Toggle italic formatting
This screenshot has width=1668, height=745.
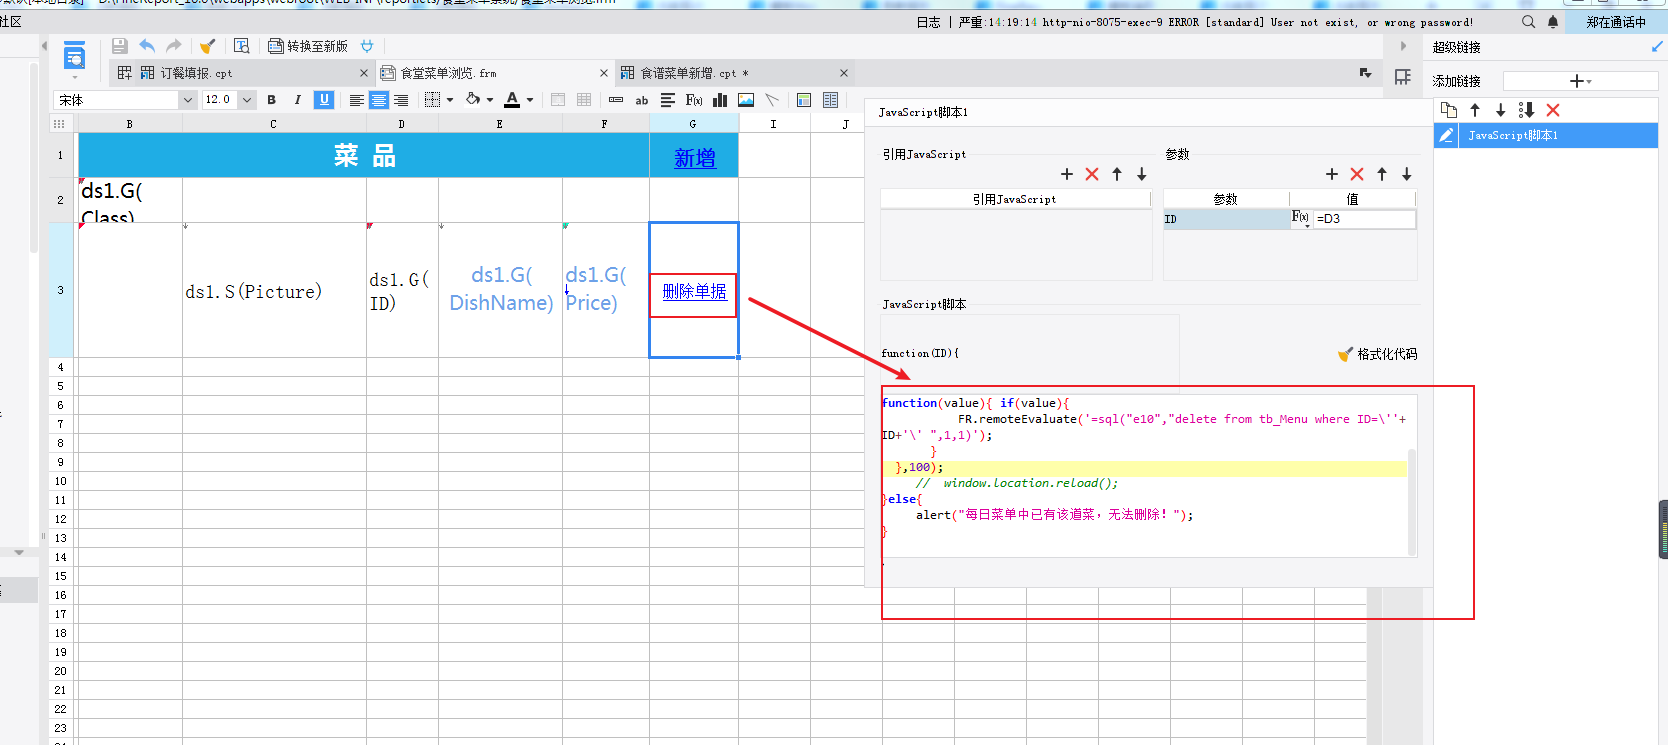[297, 100]
